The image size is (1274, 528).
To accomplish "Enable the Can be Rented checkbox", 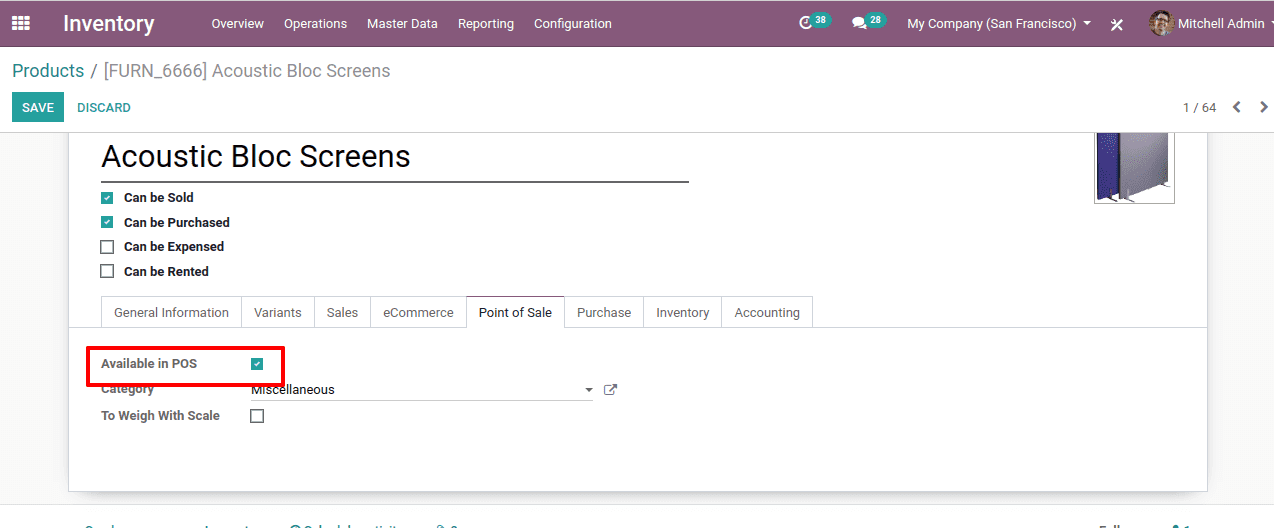I will pyautogui.click(x=107, y=271).
